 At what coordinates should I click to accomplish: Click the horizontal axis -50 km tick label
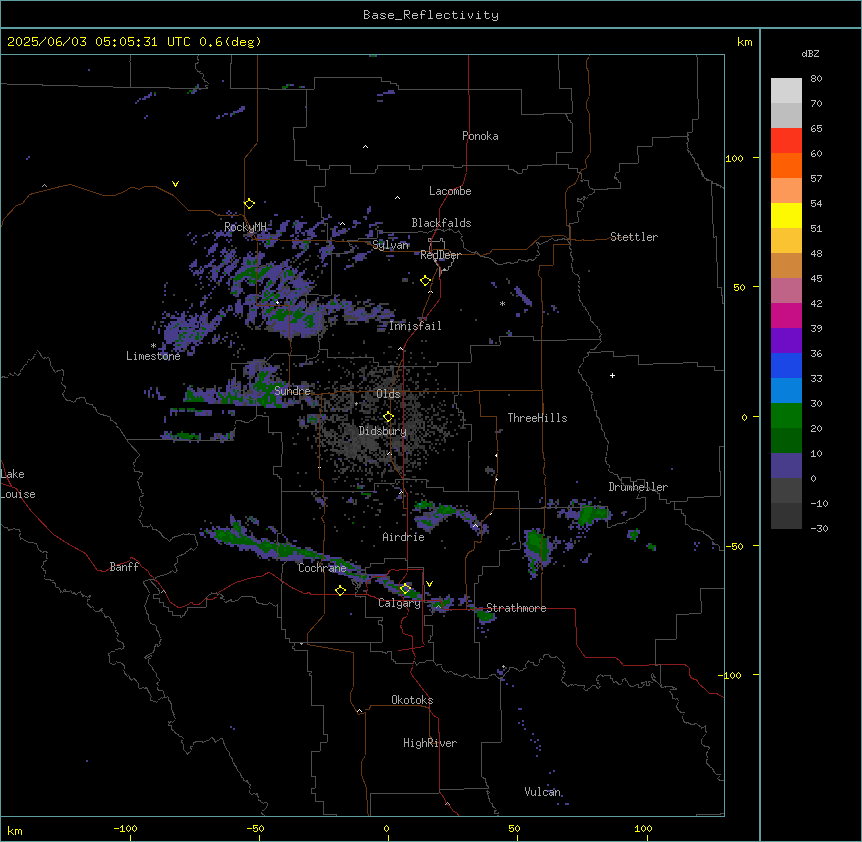(255, 828)
